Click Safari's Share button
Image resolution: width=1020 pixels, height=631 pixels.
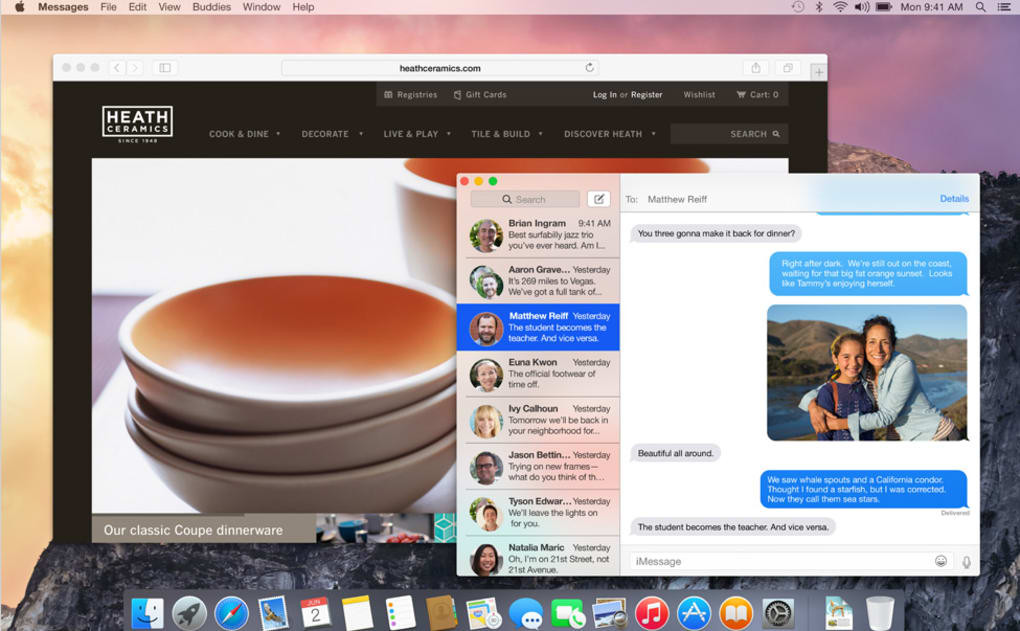pos(755,68)
